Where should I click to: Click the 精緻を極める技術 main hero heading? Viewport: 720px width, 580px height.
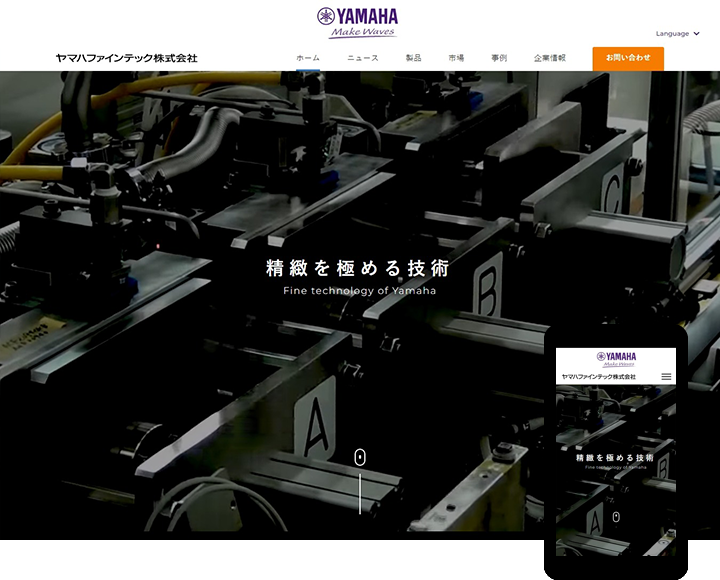click(358, 268)
